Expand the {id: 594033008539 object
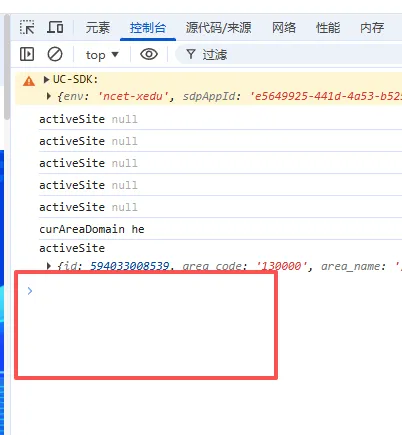This screenshot has height=435, width=402. click(49, 266)
